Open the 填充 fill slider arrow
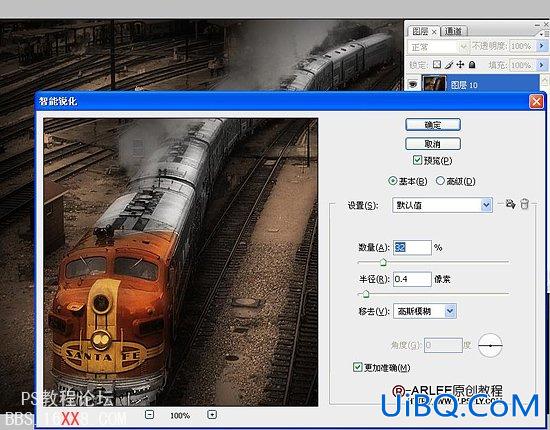 click(x=541, y=65)
